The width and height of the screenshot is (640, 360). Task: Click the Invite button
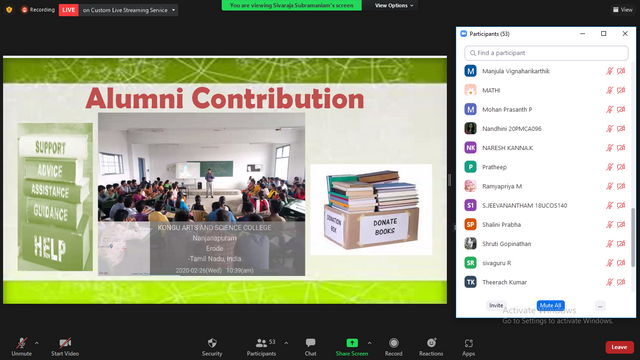click(x=496, y=305)
